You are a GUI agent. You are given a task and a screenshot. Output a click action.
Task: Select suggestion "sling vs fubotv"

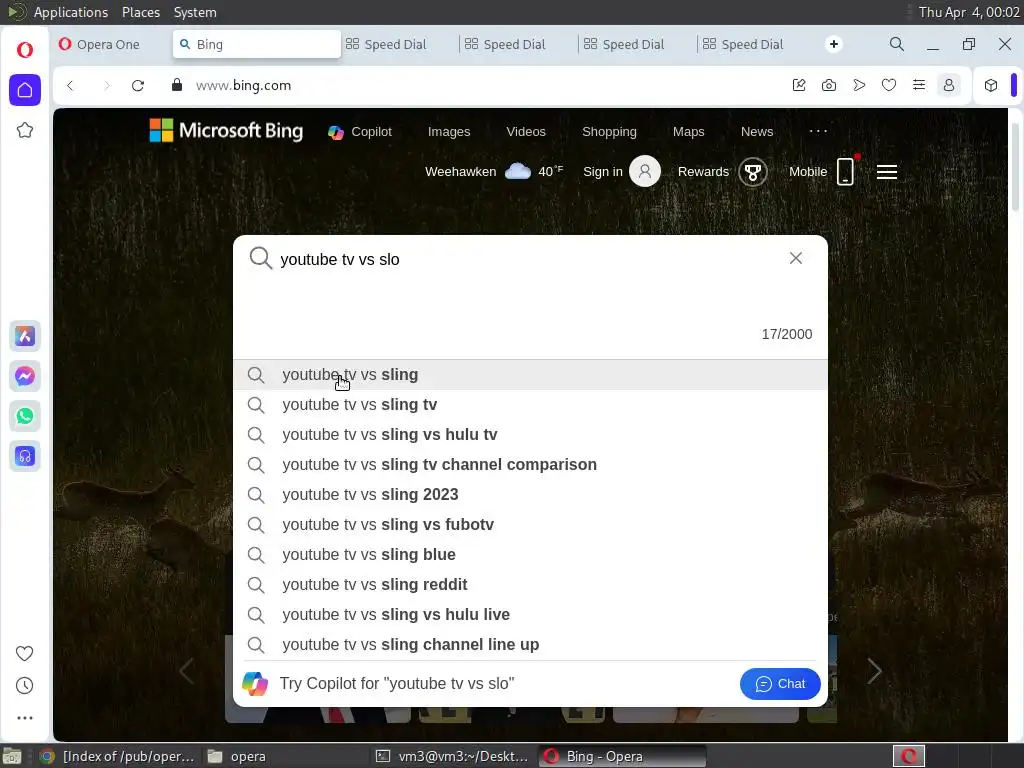tap(530, 525)
